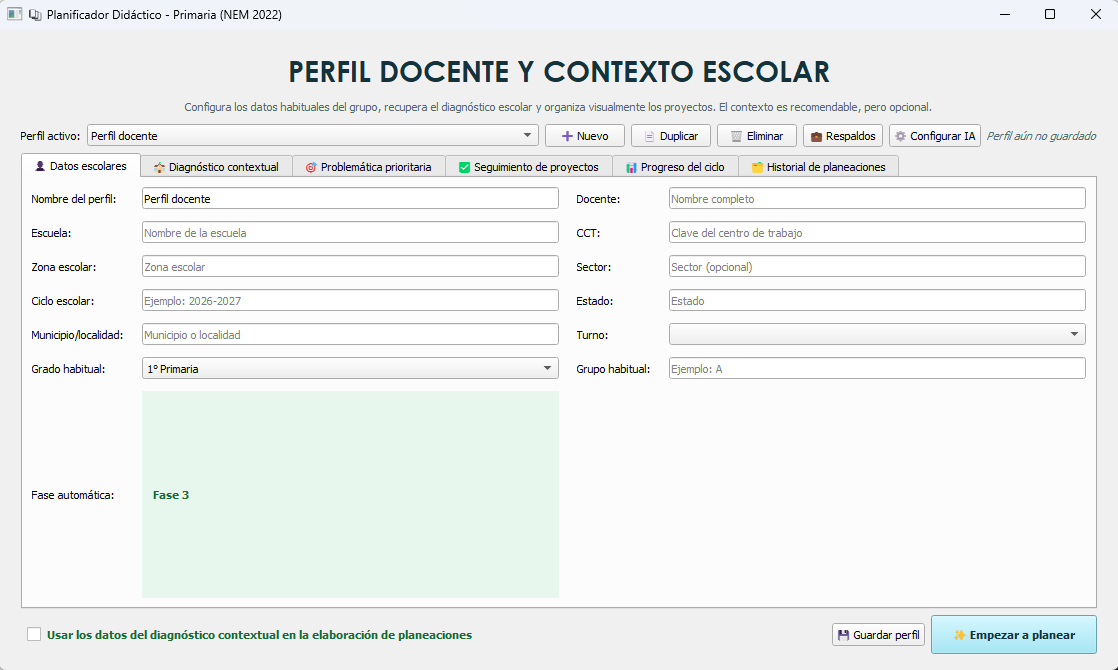Viewport: 1118px width, 670px height.
Task: Click the Docente full name field
Action: coord(877,198)
